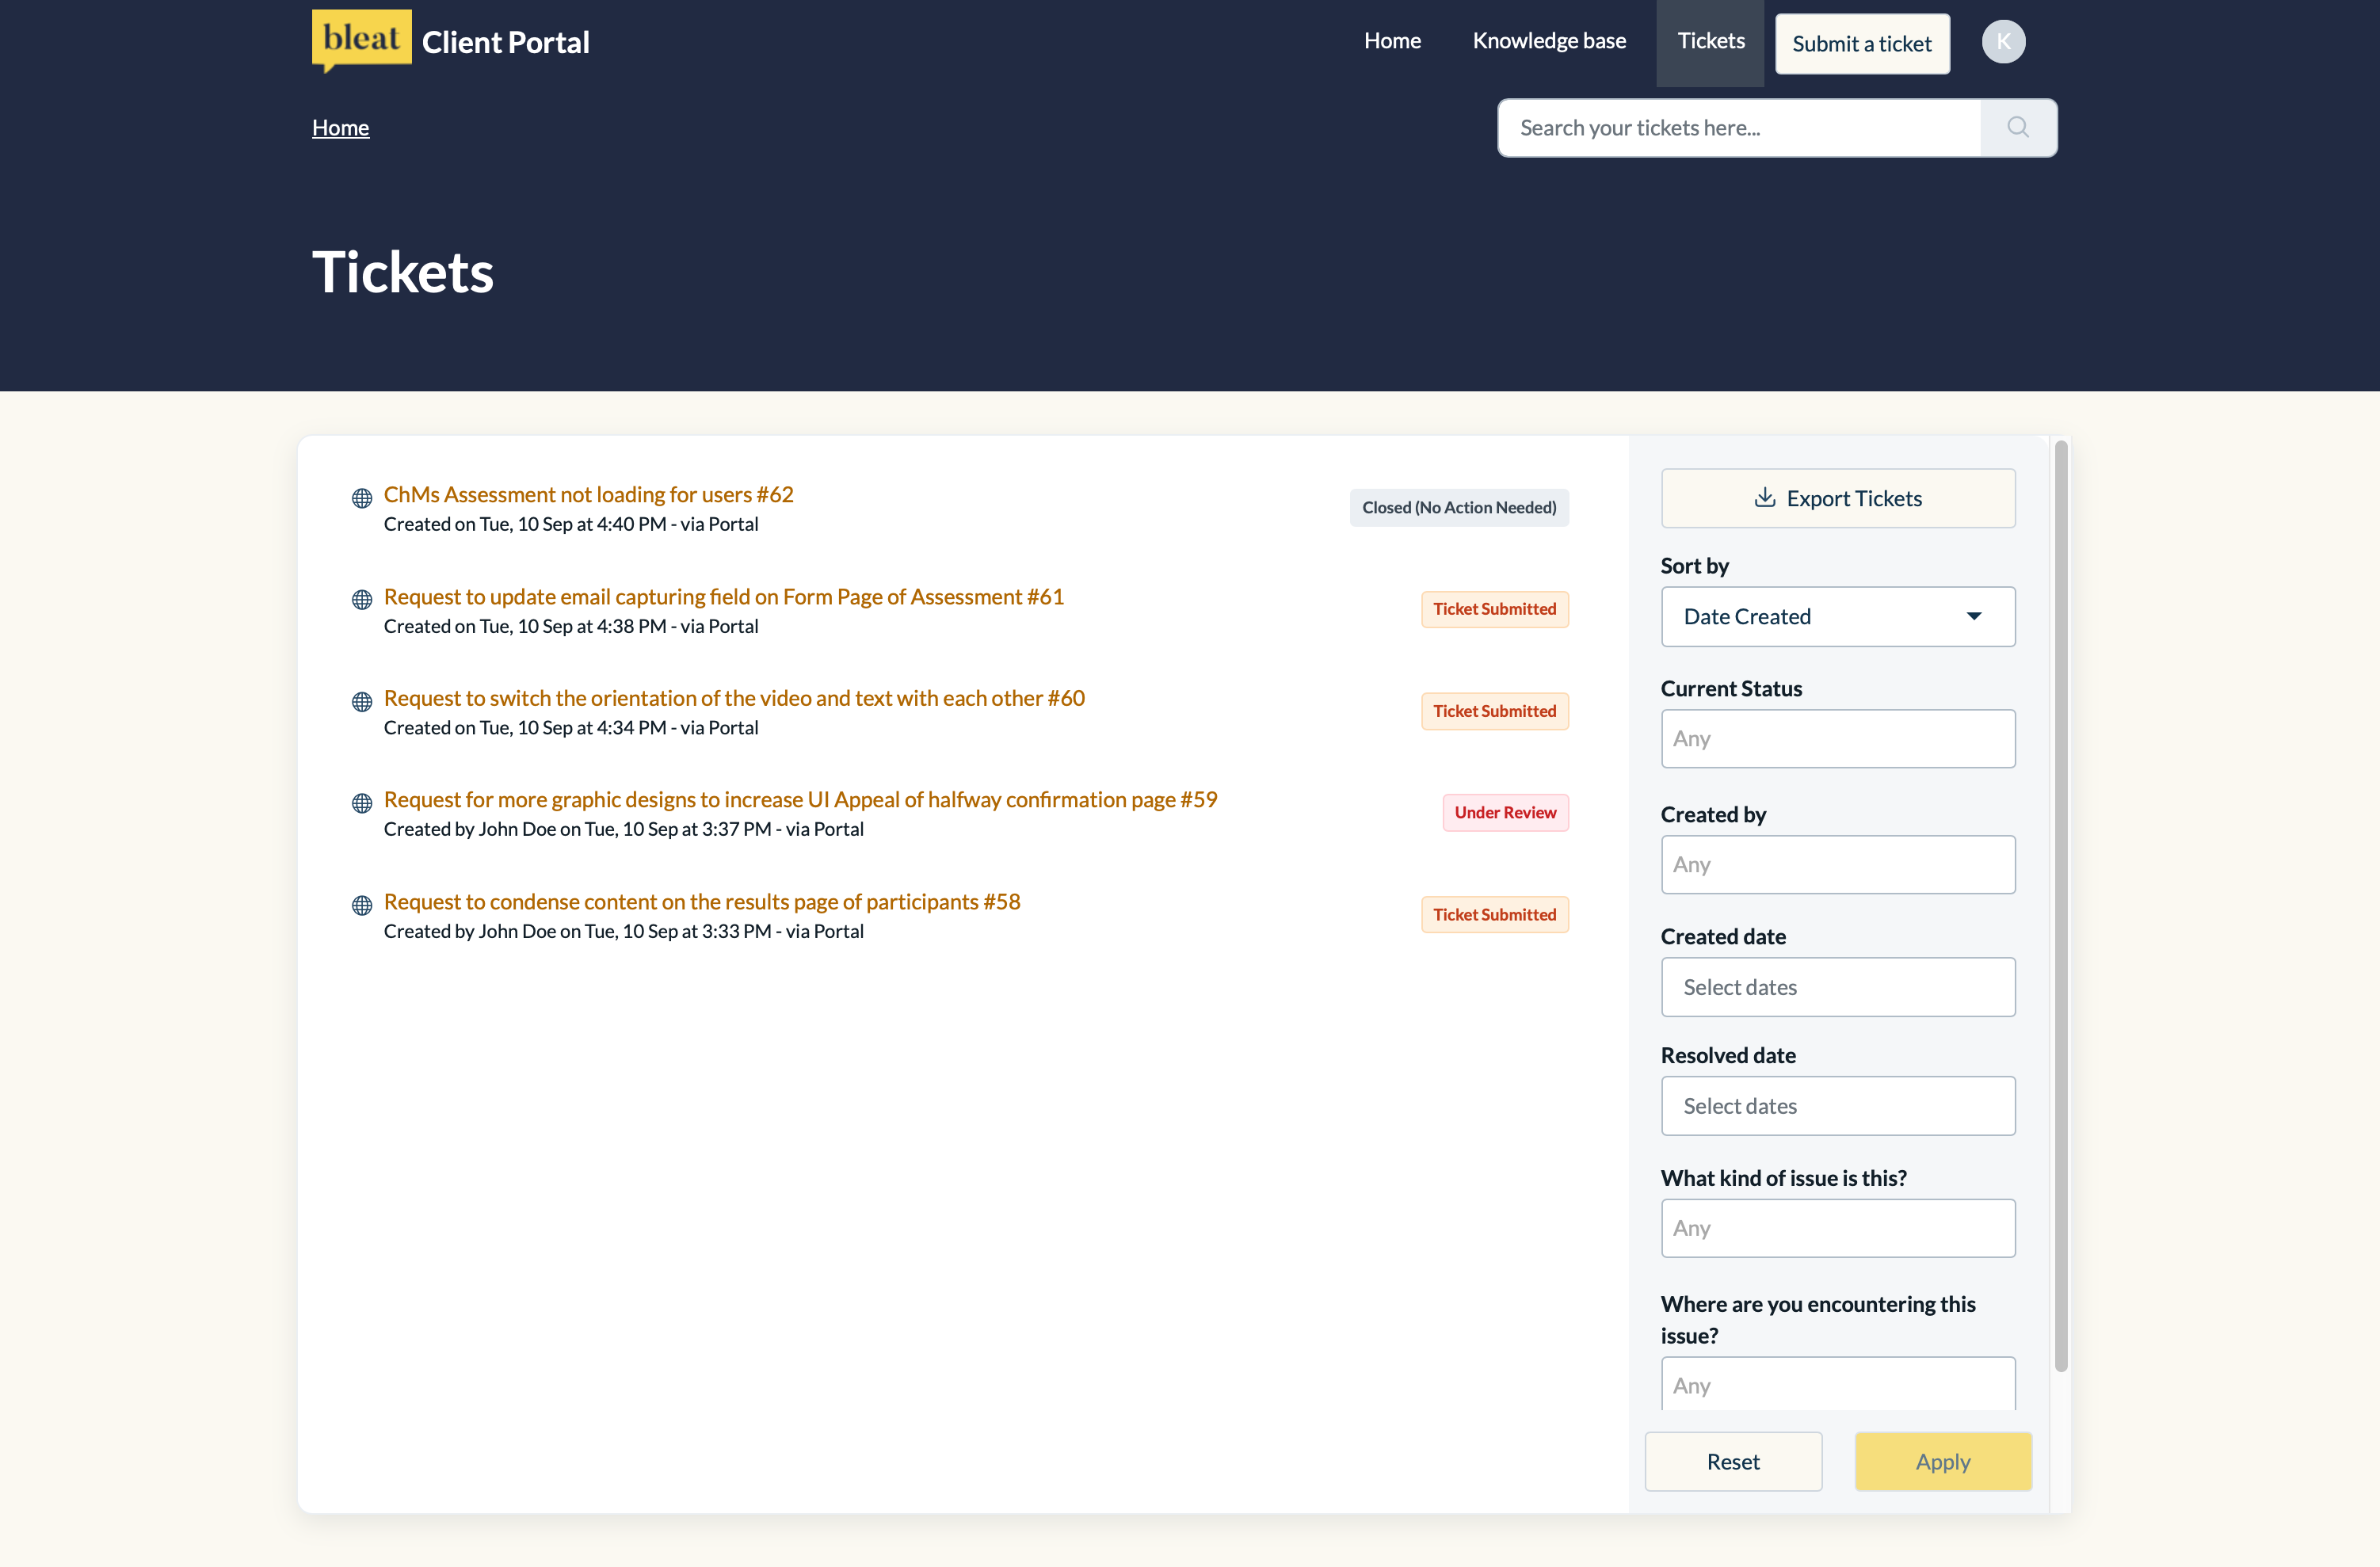
Task: Click globe icon beside ticket #58
Action: (362, 905)
